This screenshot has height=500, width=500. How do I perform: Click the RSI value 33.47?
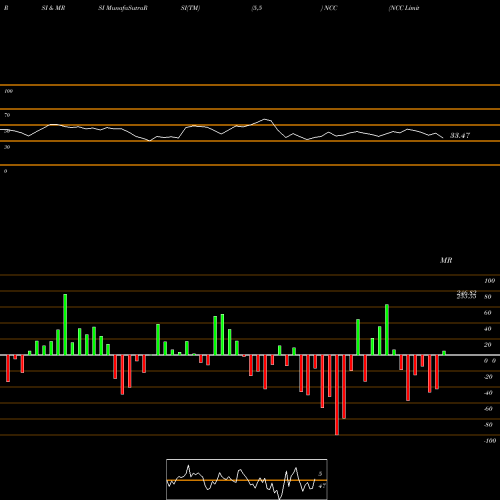(x=460, y=135)
